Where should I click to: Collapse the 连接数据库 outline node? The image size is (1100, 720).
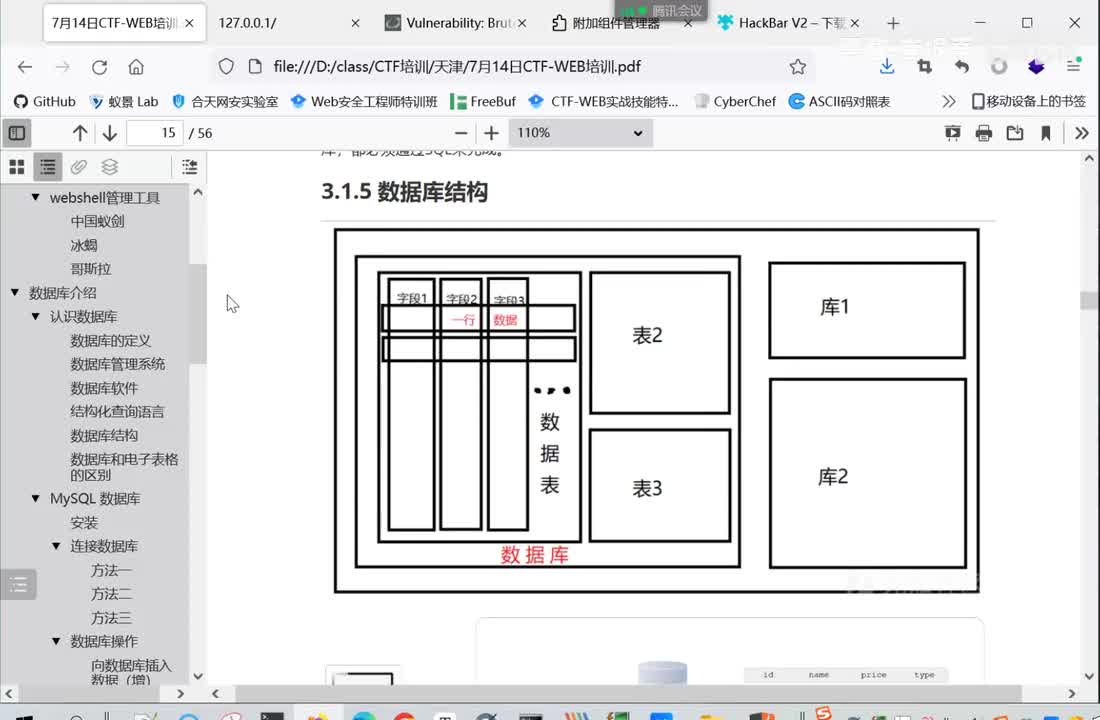(56, 546)
